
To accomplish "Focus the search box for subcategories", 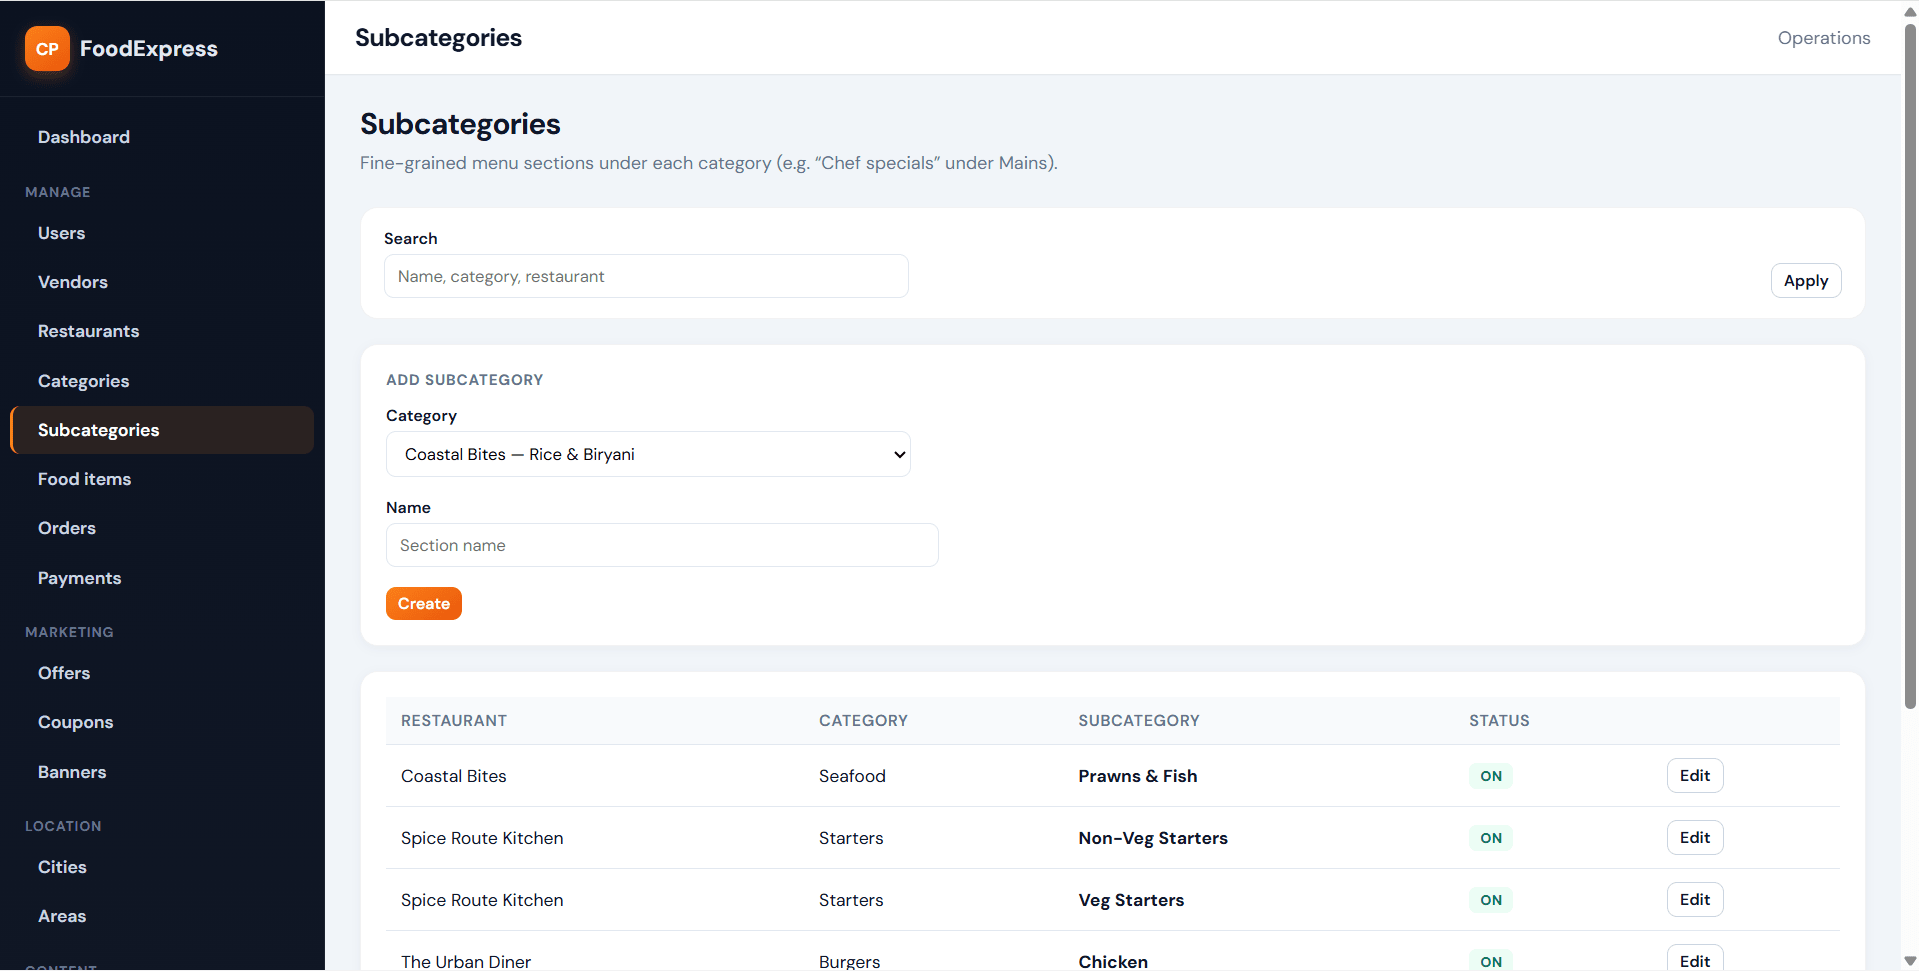I will click(646, 276).
